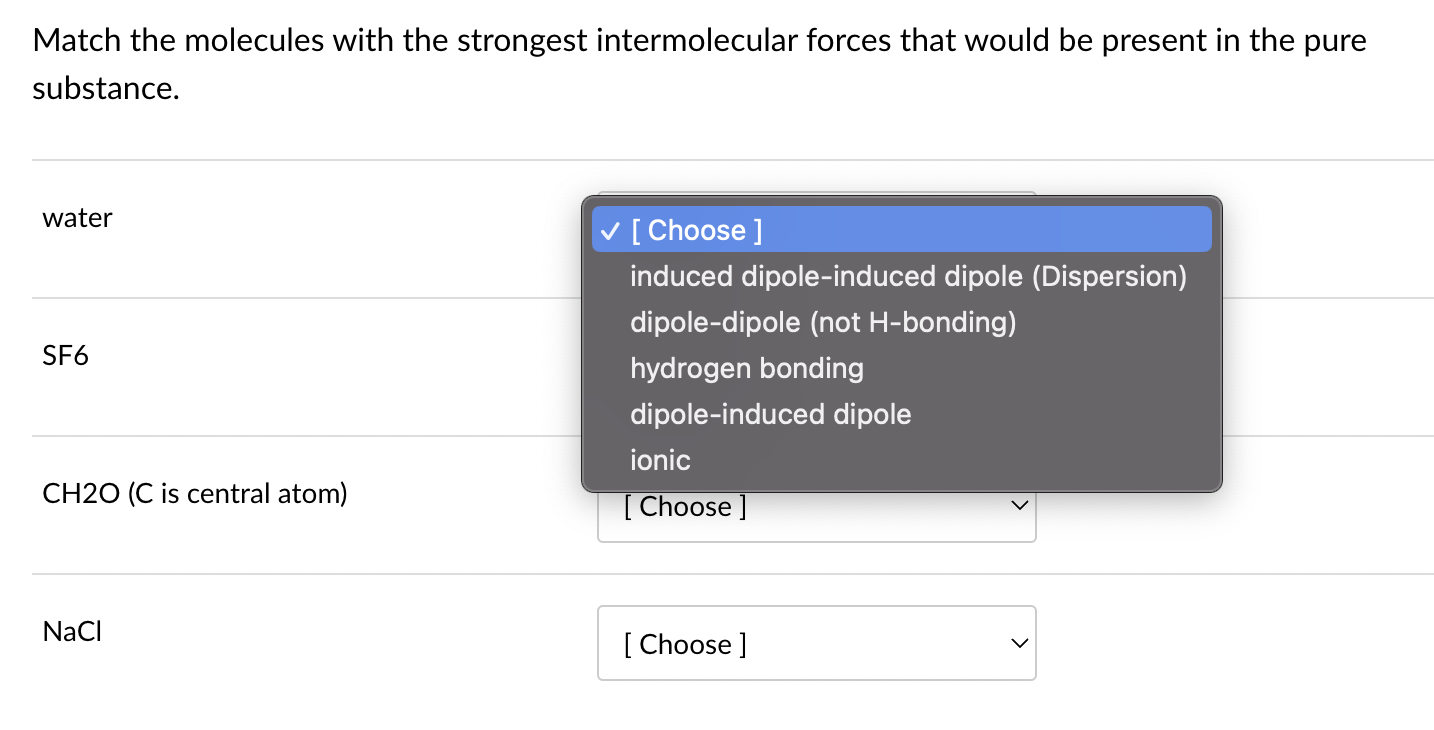Open the dropdown next to NaCl
The width and height of the screenshot is (1434, 730).
(817, 643)
